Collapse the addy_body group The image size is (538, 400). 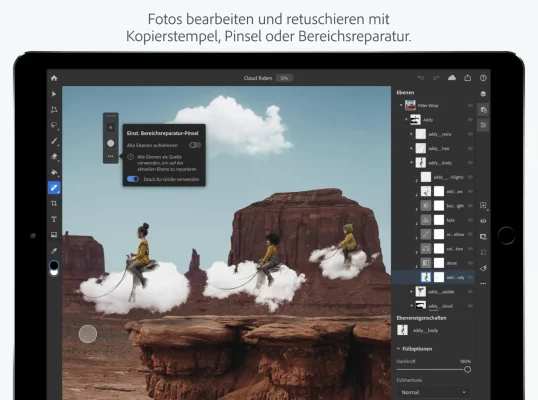(411, 163)
